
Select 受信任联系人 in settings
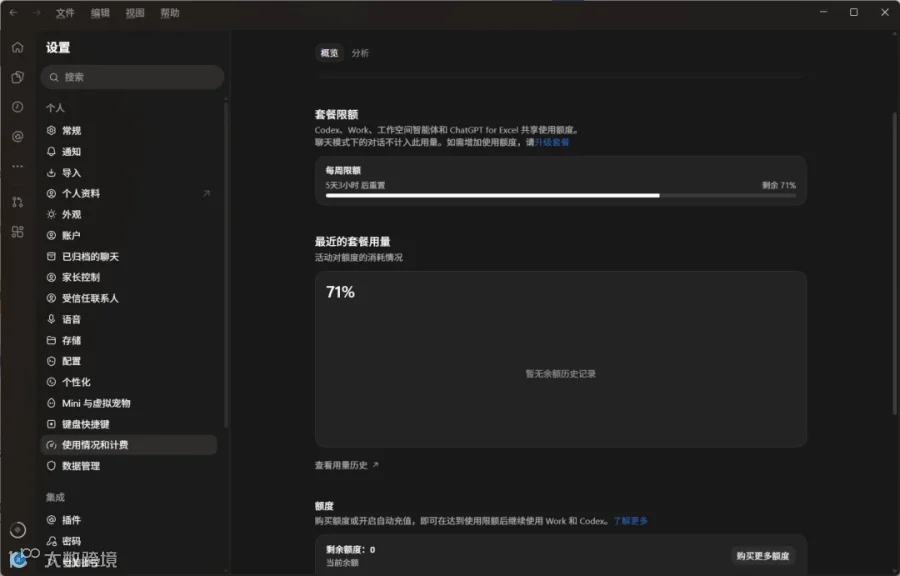pyautogui.click(x=129, y=298)
